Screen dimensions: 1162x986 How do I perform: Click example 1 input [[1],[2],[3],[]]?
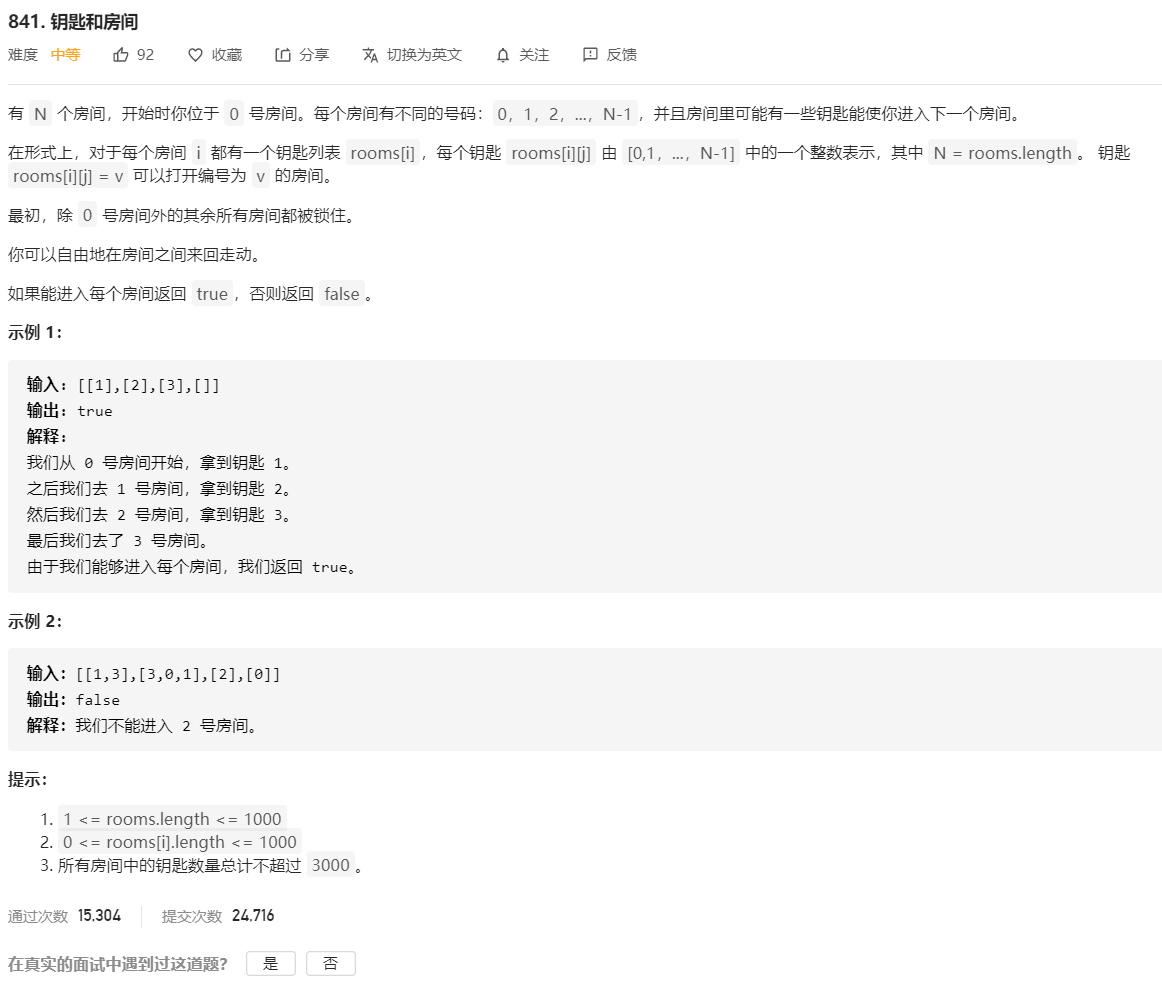(x=148, y=385)
